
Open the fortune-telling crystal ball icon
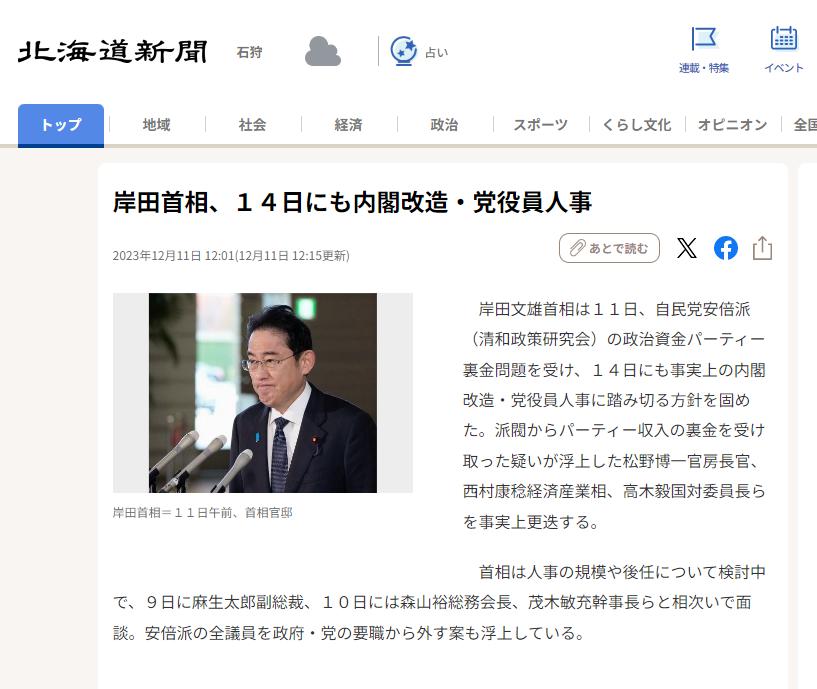click(x=404, y=51)
